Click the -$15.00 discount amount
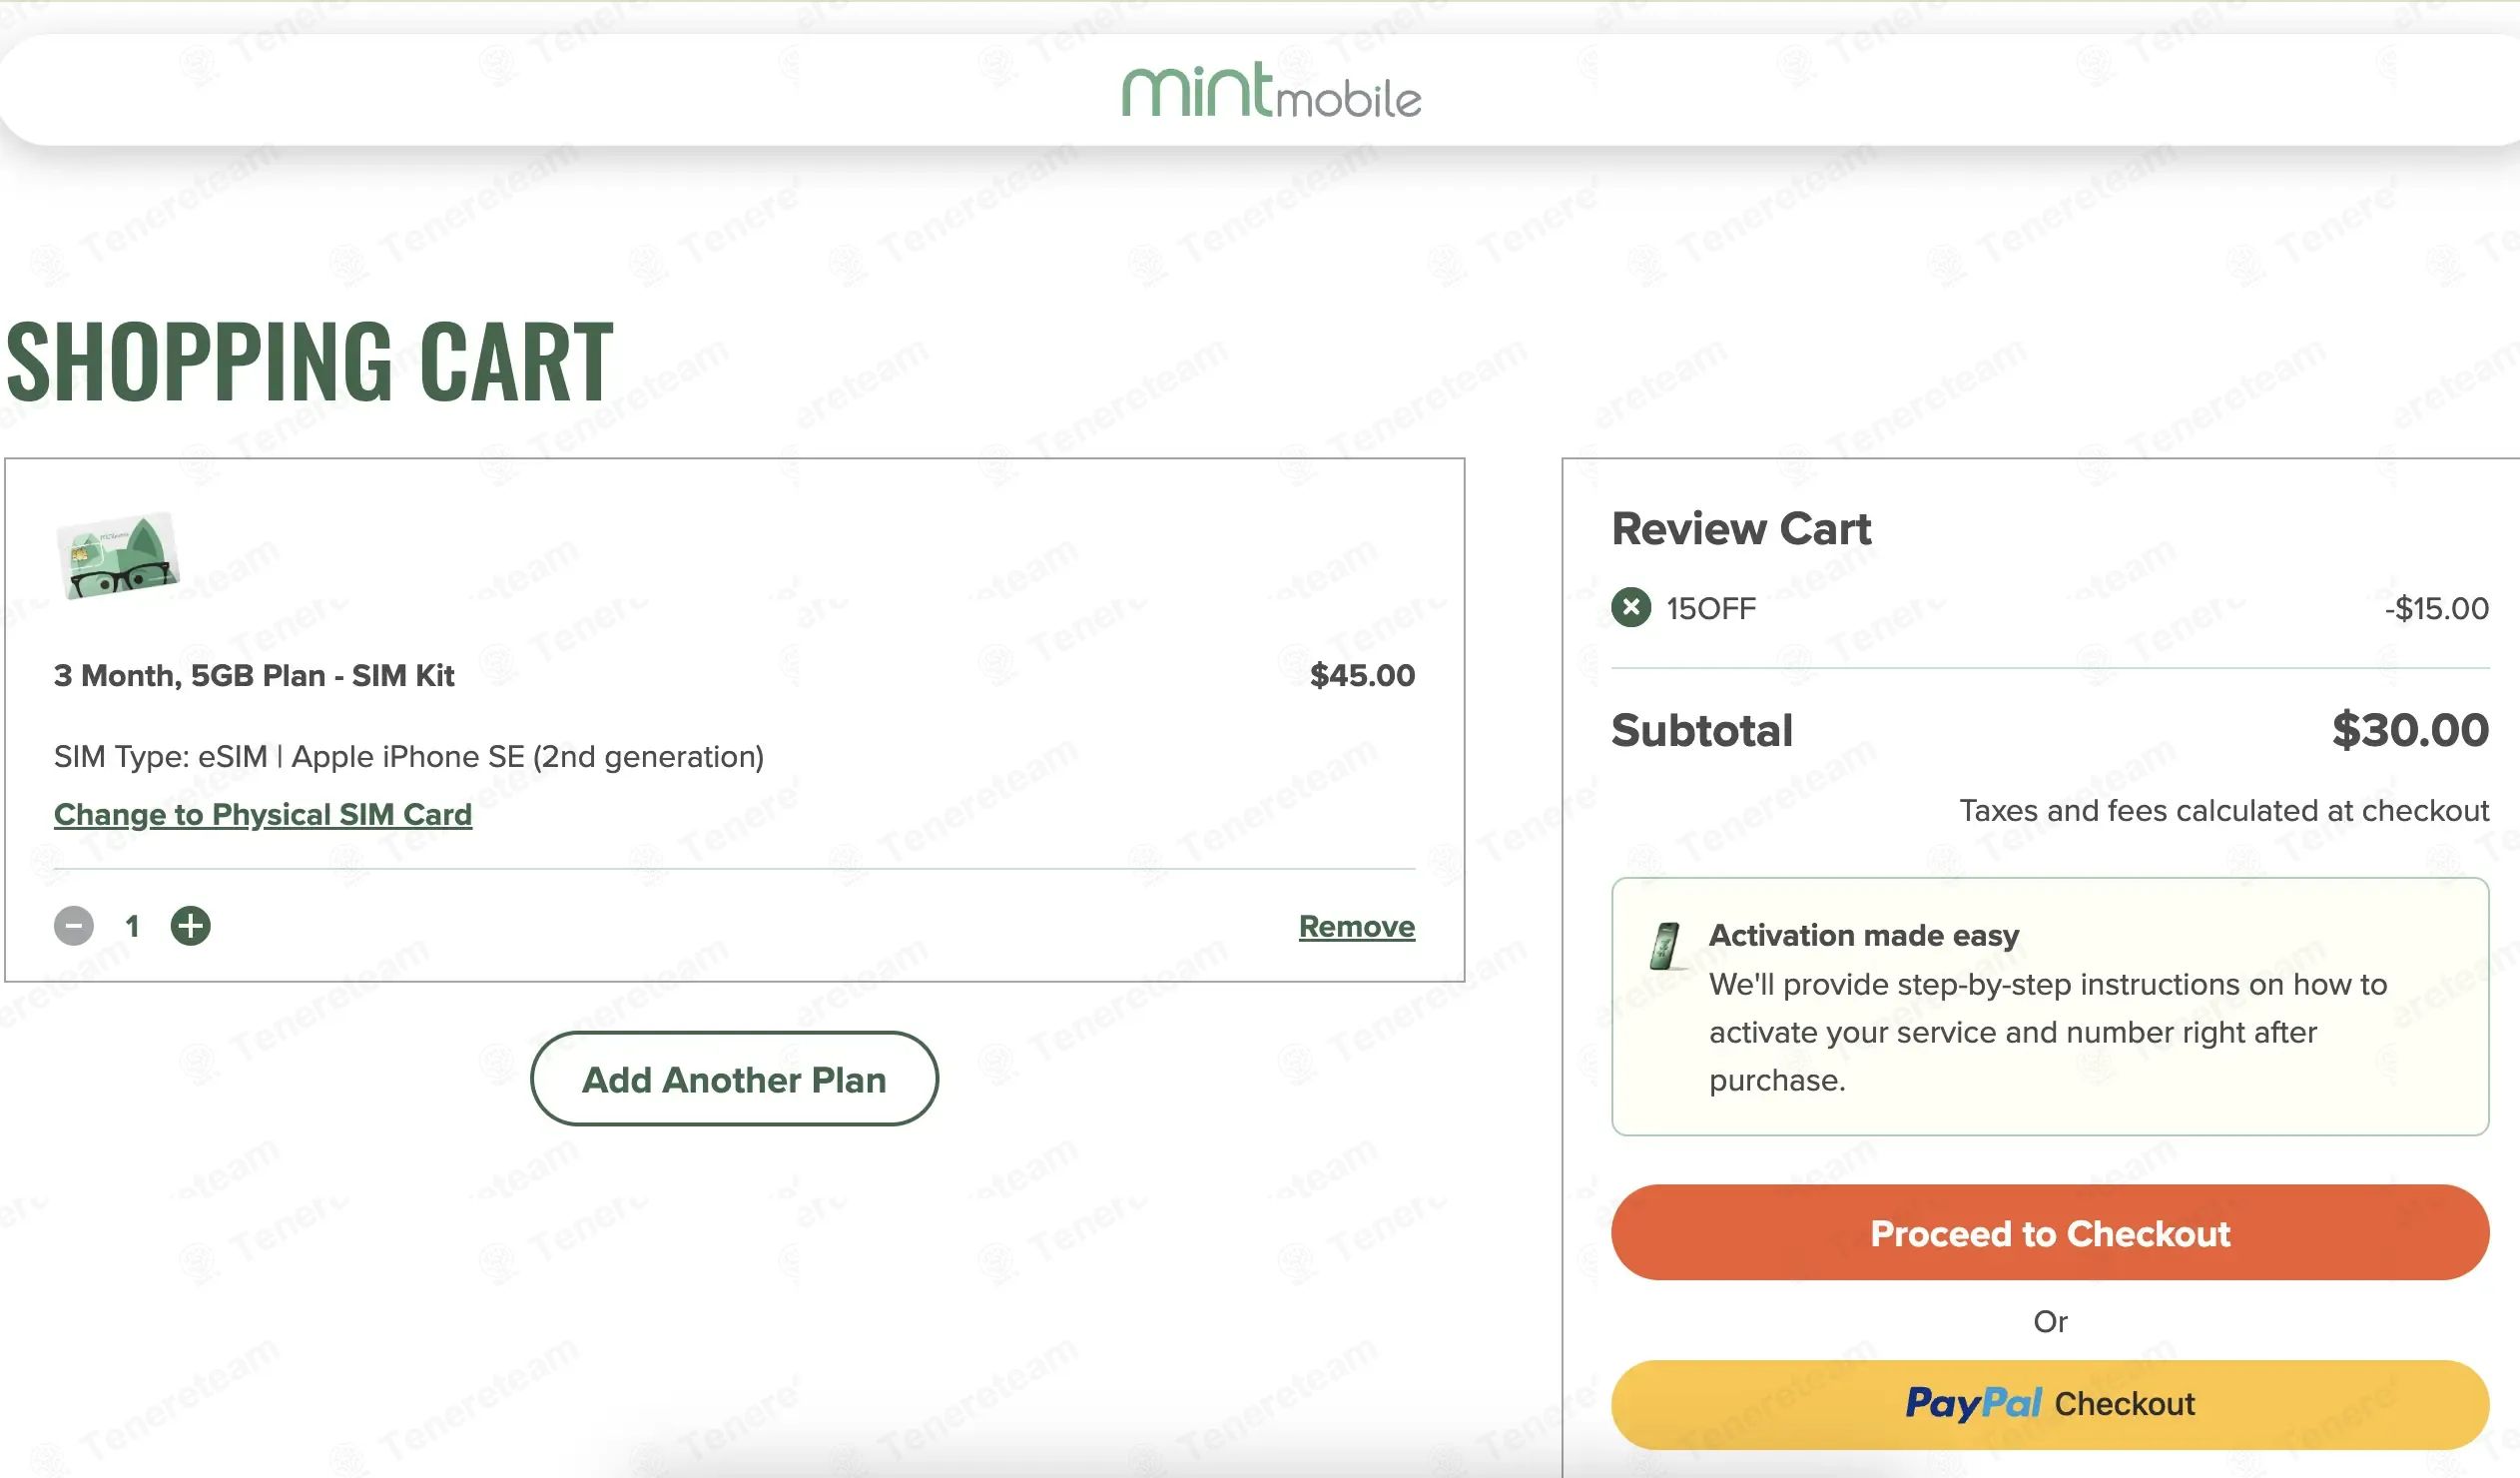Image resolution: width=2520 pixels, height=1478 pixels. click(x=2436, y=608)
